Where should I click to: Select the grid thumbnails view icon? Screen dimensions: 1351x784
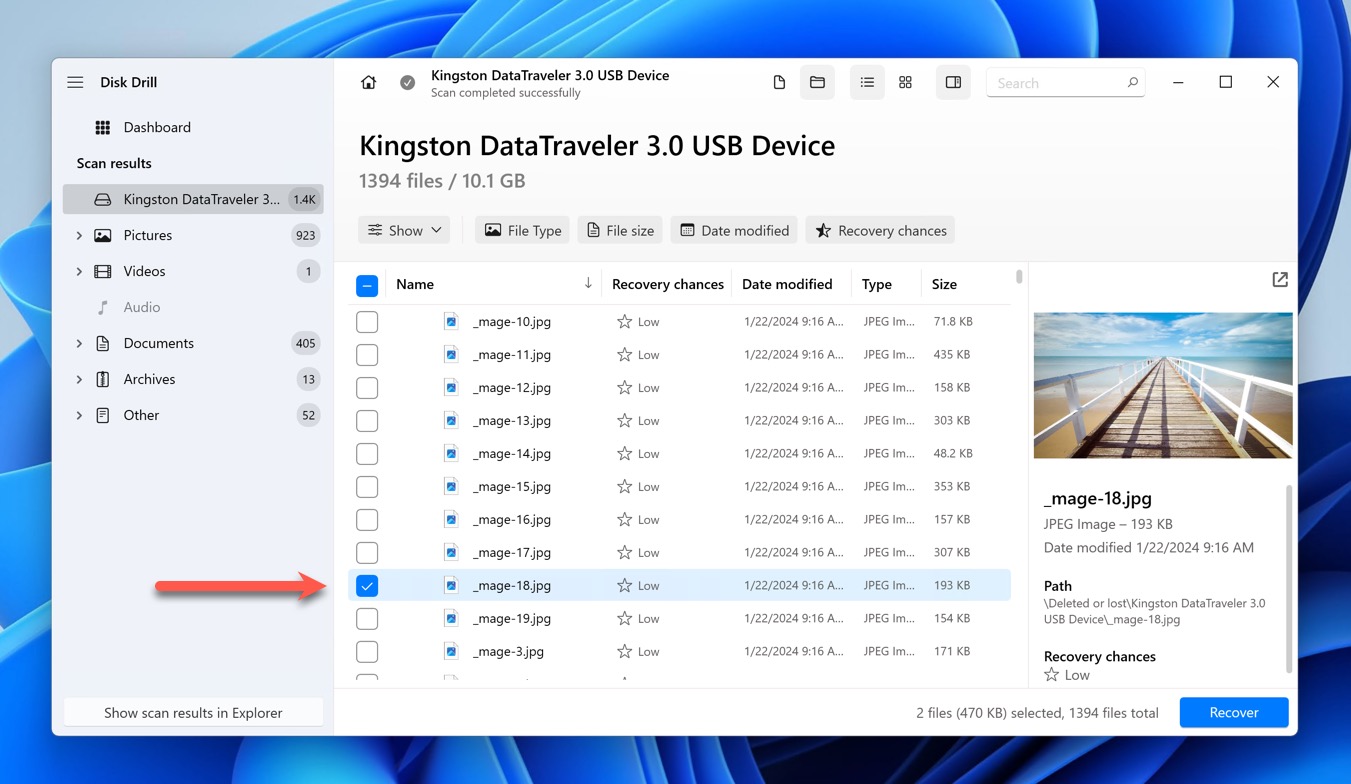point(905,83)
